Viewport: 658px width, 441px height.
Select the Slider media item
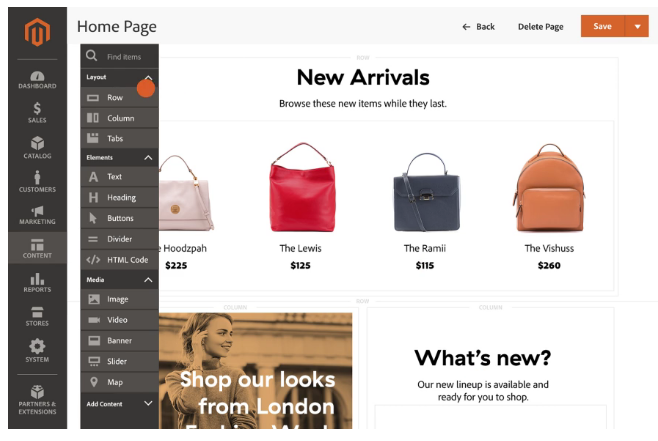120,361
